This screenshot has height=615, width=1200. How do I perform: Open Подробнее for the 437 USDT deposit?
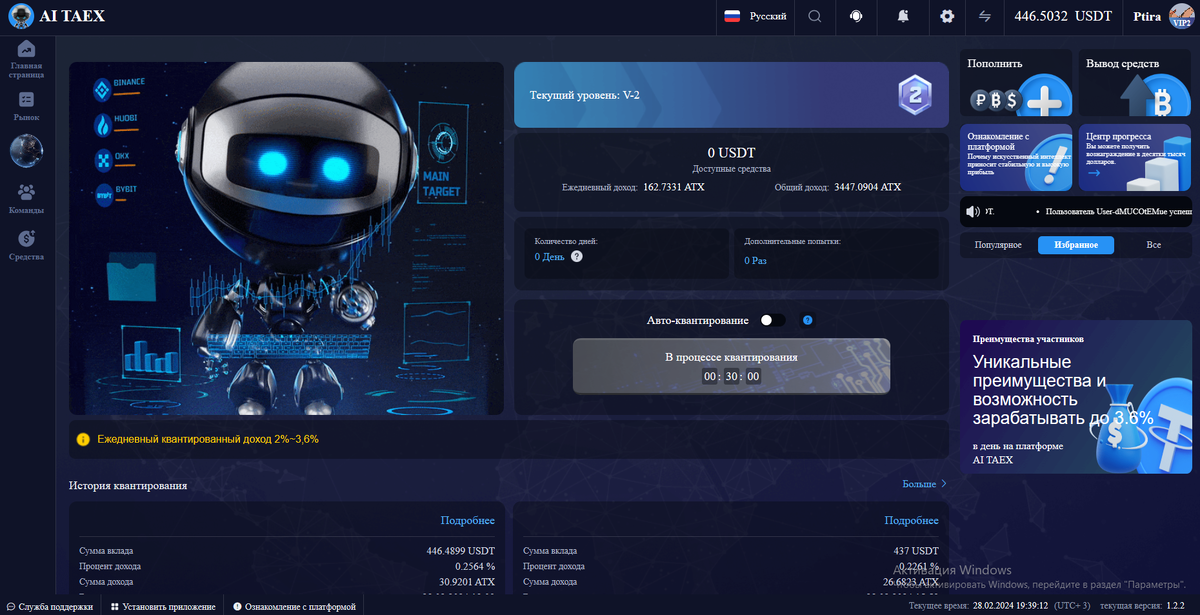(911, 520)
